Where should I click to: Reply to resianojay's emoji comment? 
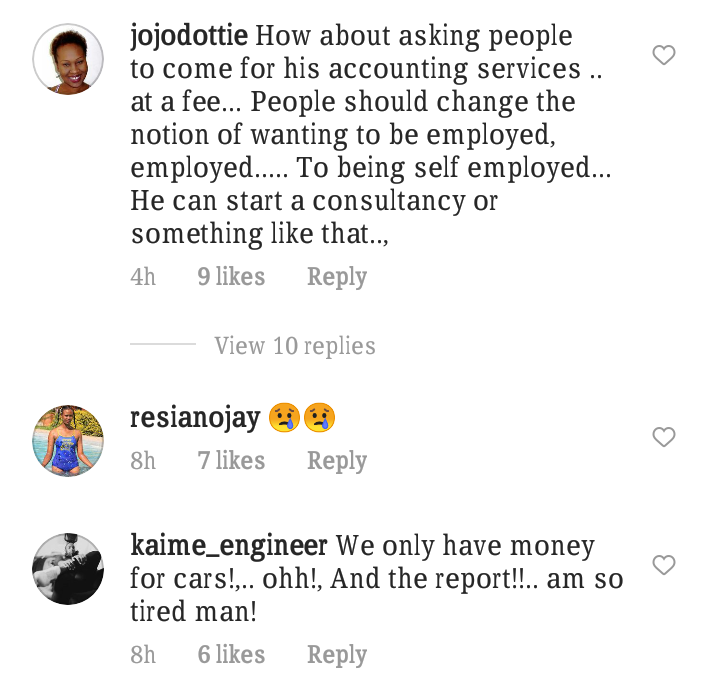pos(337,461)
